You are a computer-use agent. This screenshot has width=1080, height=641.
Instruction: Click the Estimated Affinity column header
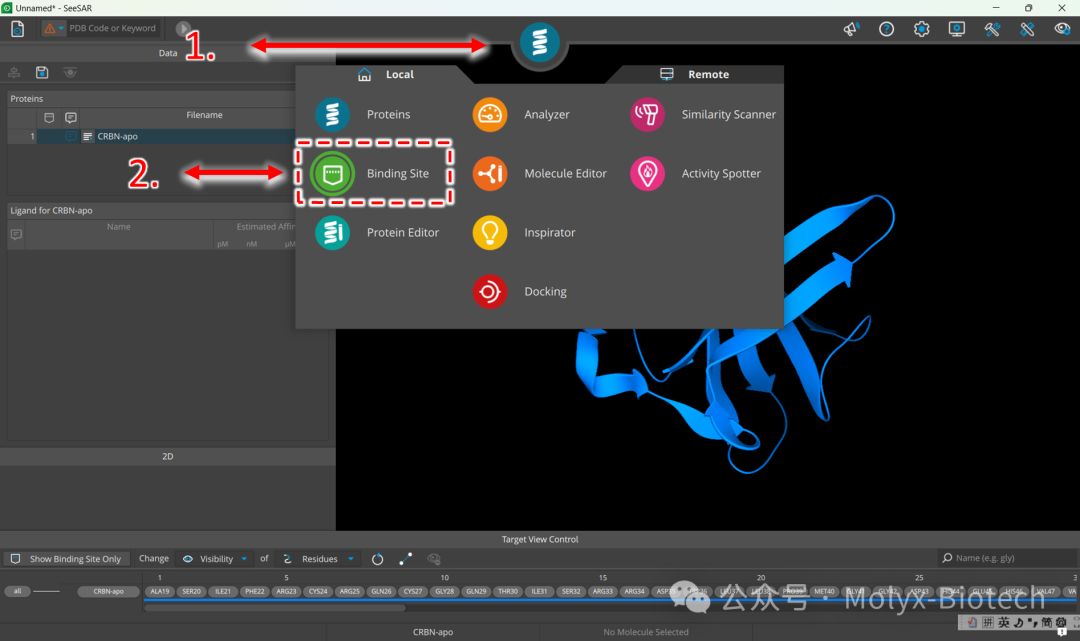(265, 227)
